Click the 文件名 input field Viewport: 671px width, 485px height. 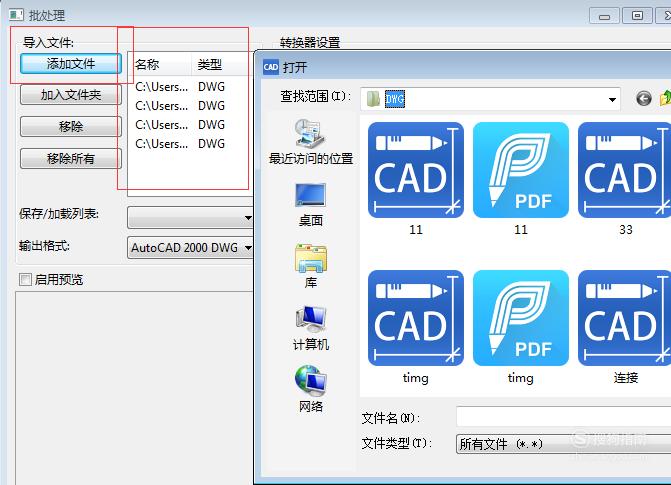[x=564, y=417]
